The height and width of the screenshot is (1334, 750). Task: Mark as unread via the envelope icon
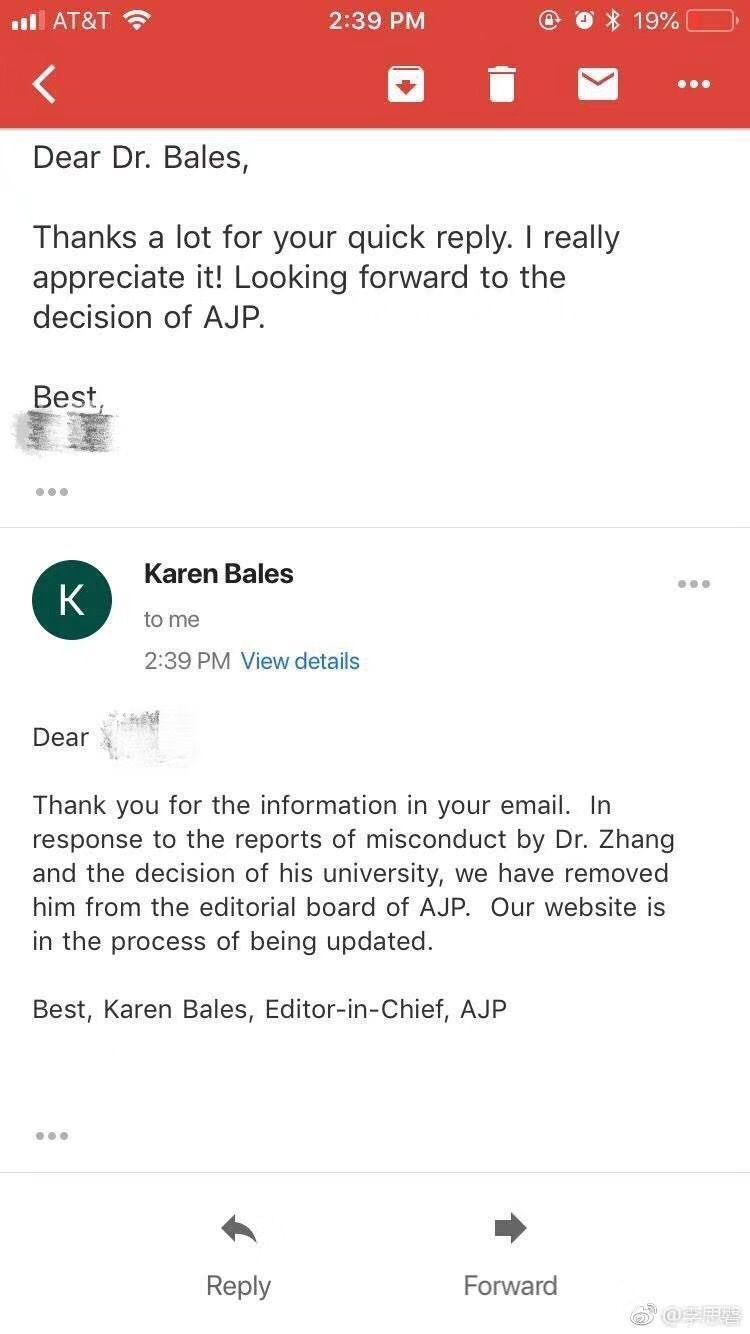point(598,85)
